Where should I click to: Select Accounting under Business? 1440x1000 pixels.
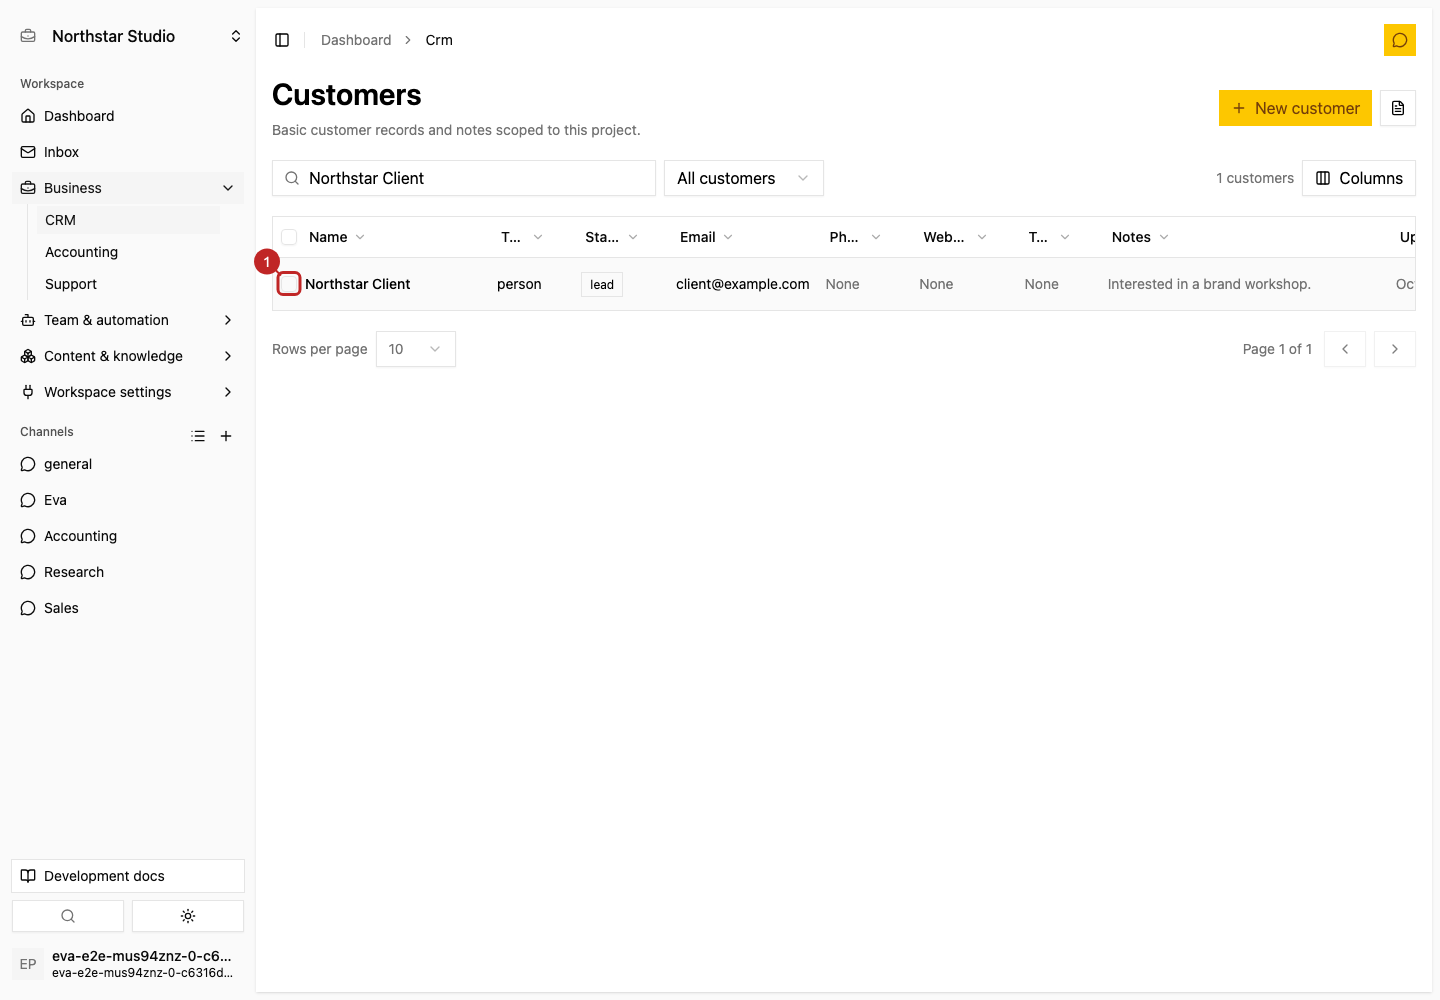click(x=128, y=252)
